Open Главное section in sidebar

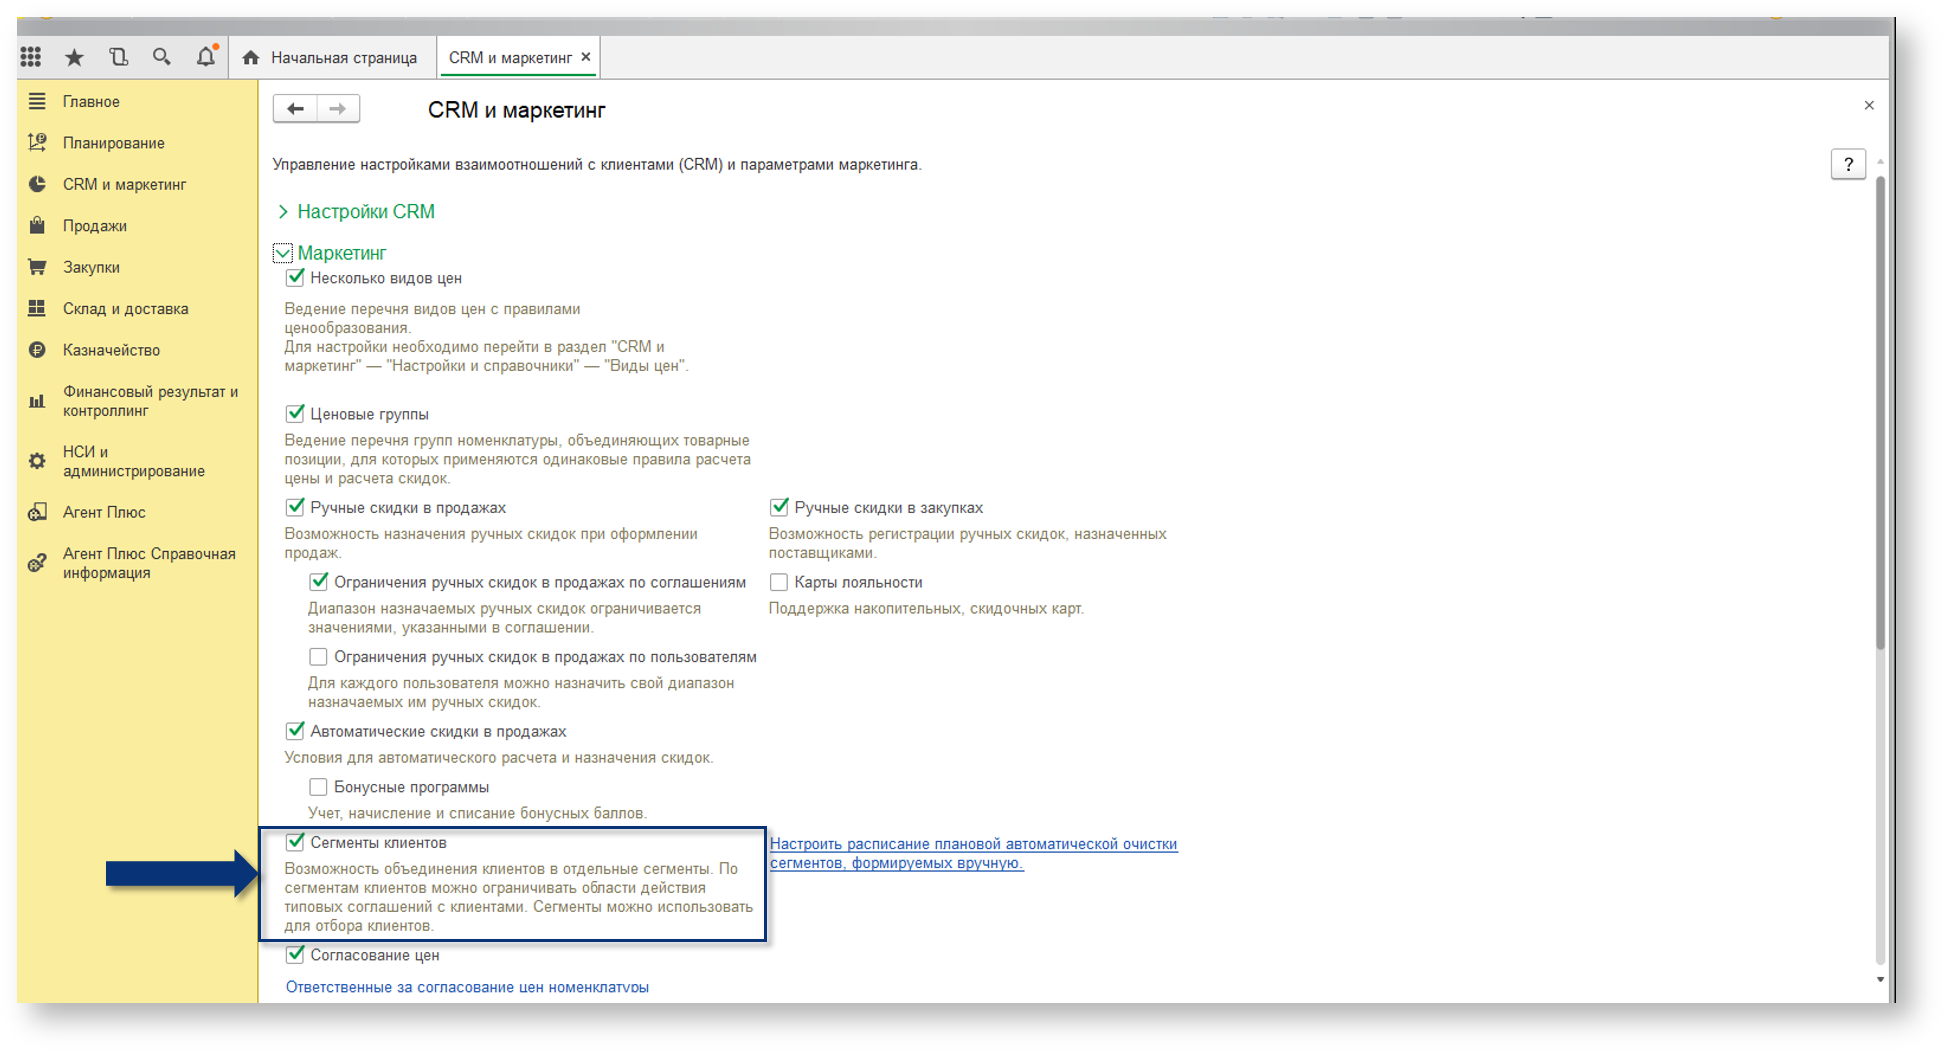(91, 101)
